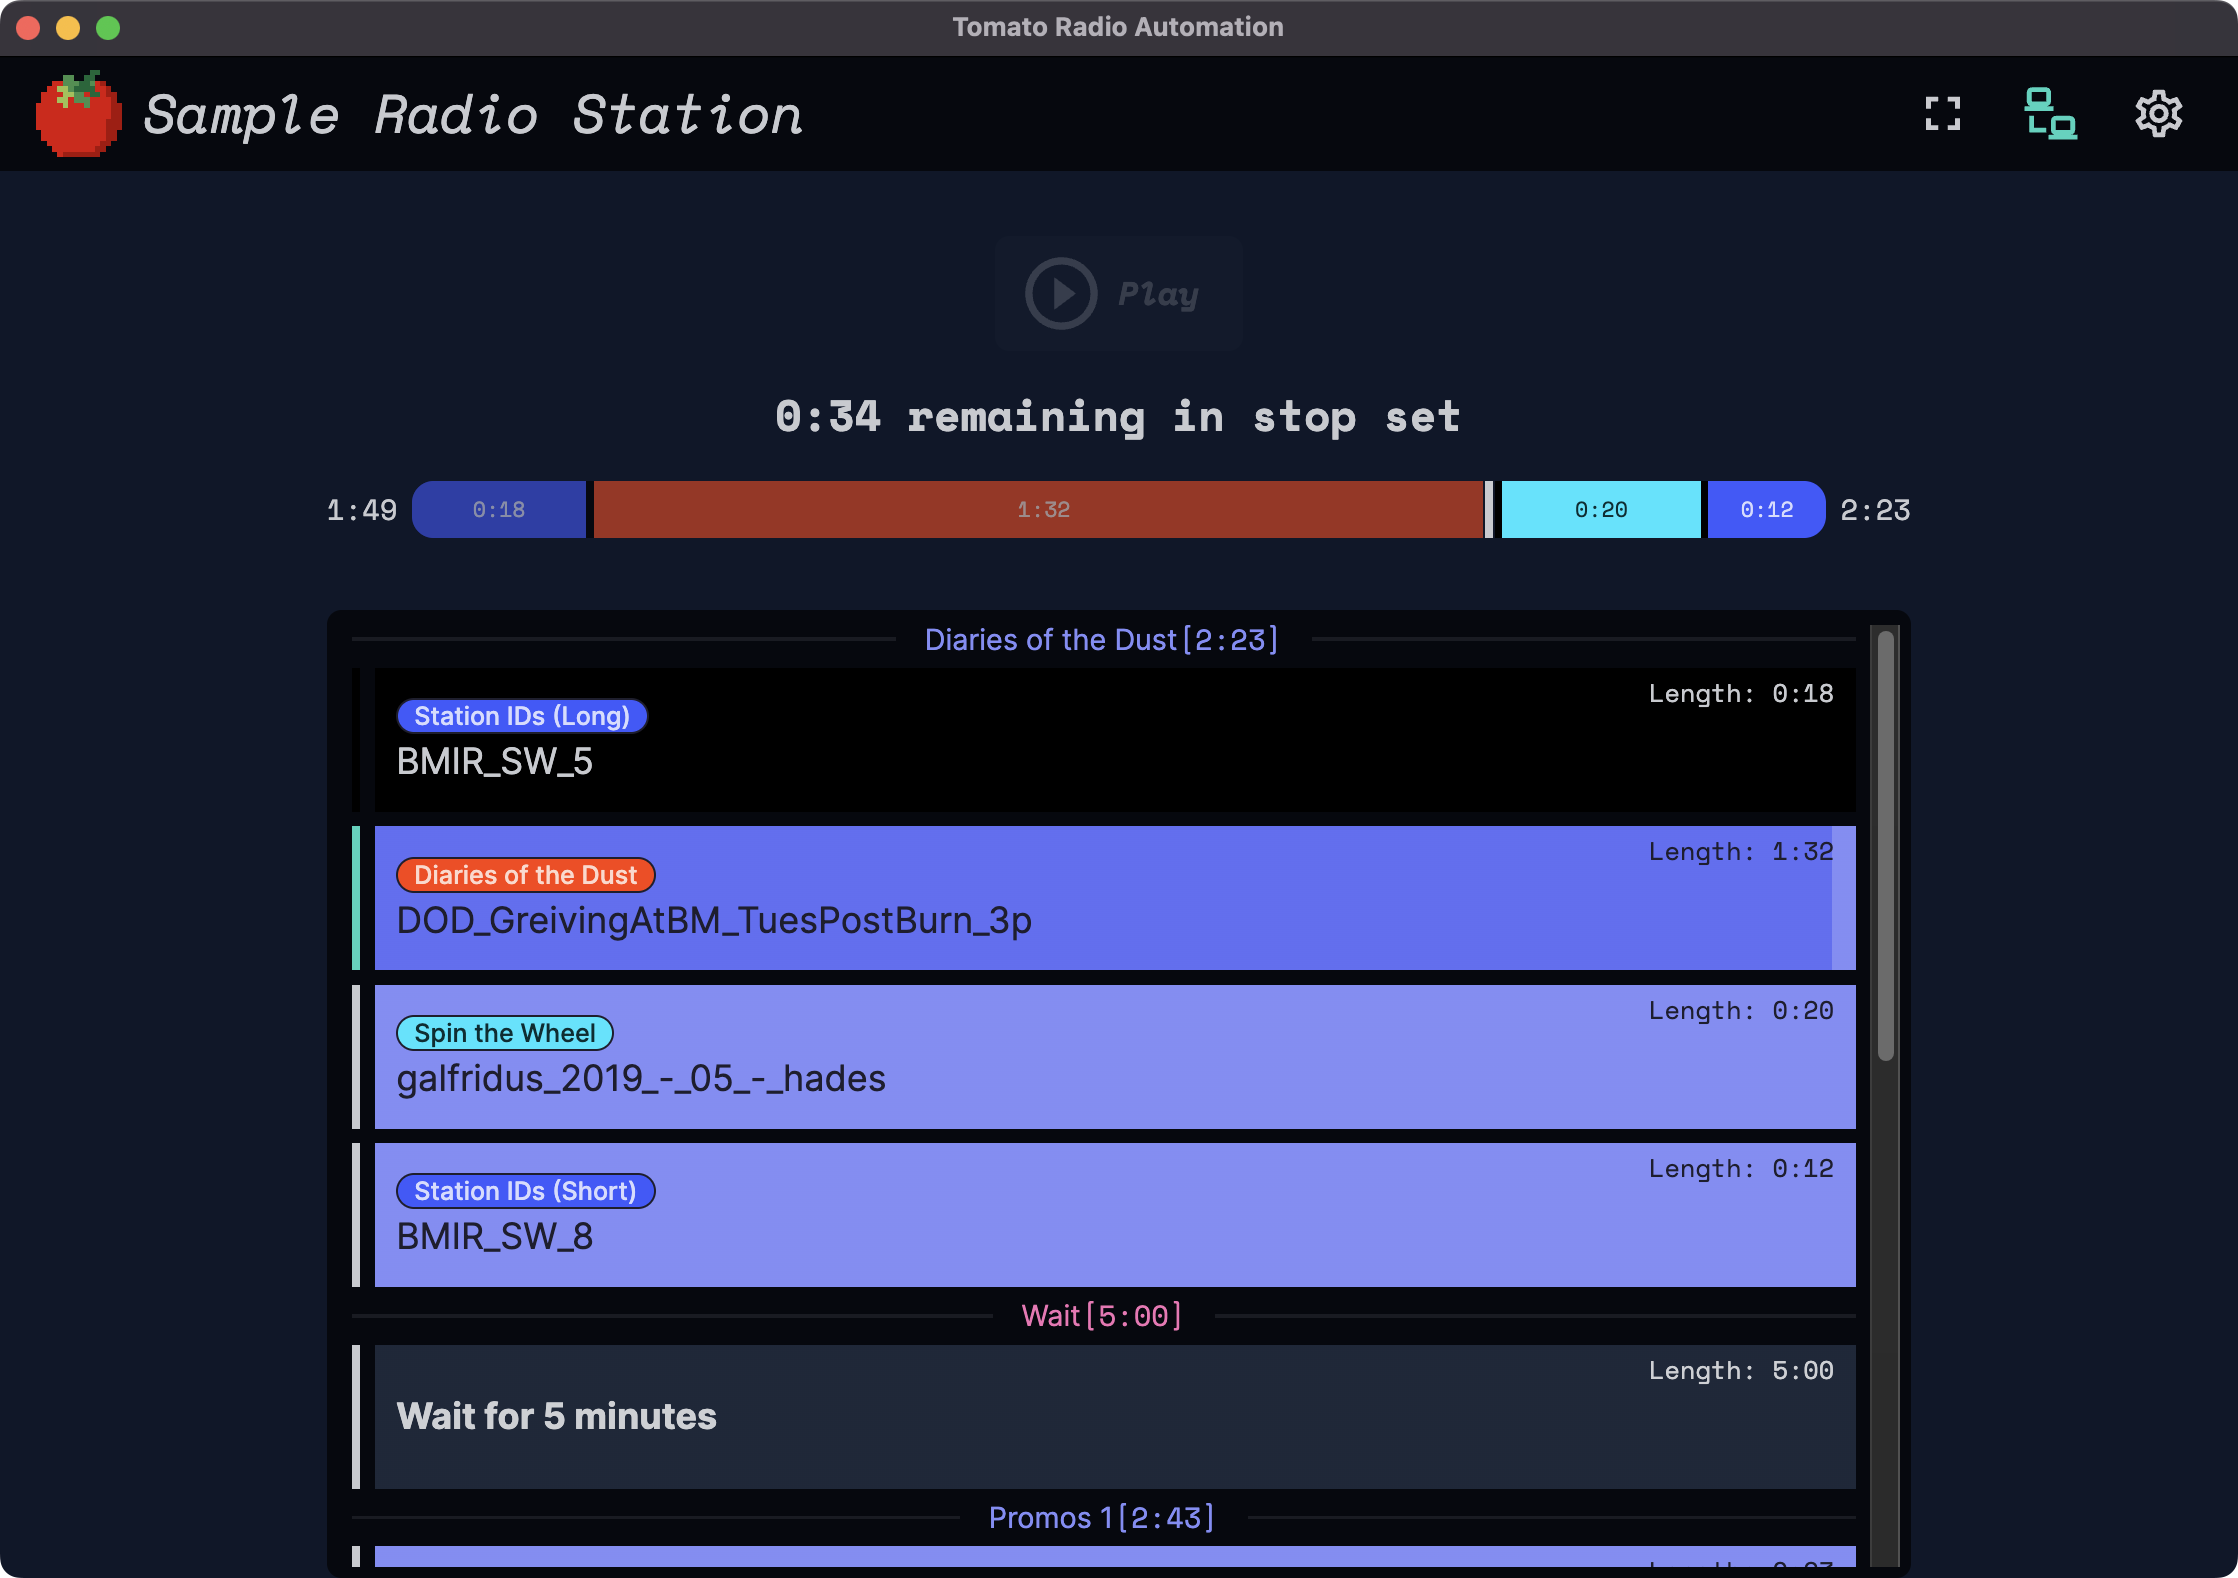Click the 0:18 timeline segment
This screenshot has height=1578, width=2238.
pyautogui.click(x=499, y=510)
